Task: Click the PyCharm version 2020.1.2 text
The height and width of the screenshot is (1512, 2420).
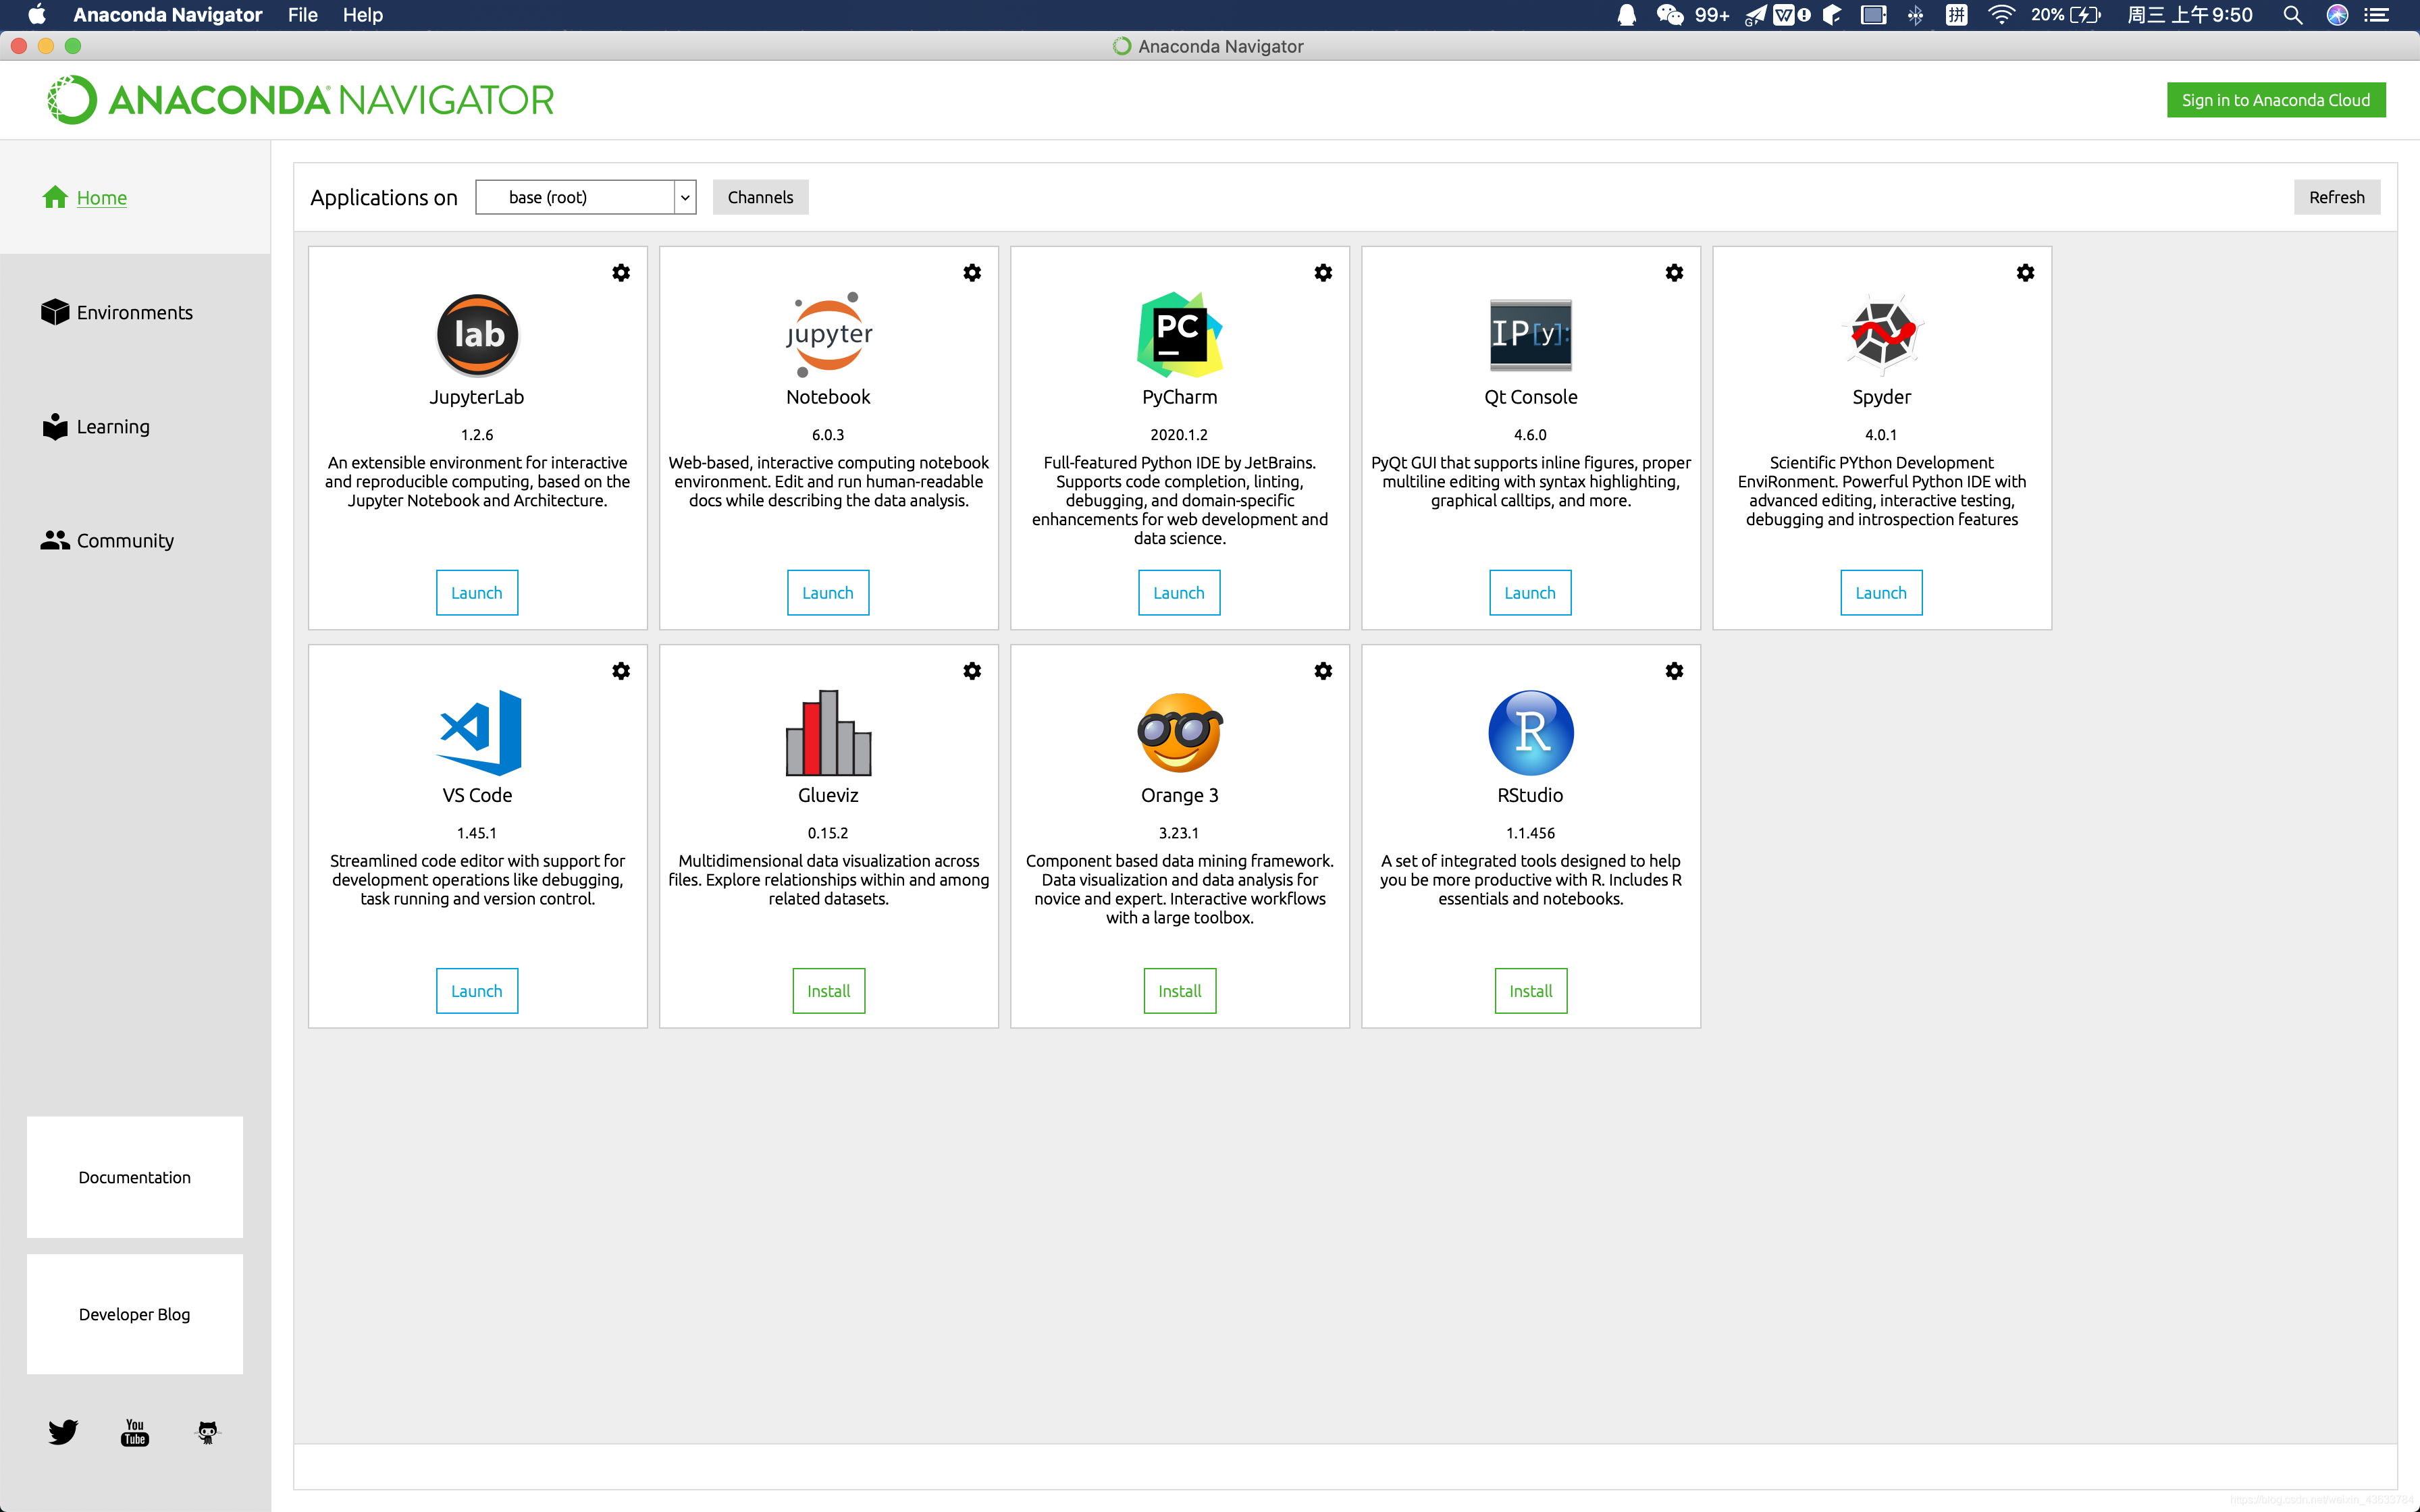Action: [1179, 435]
